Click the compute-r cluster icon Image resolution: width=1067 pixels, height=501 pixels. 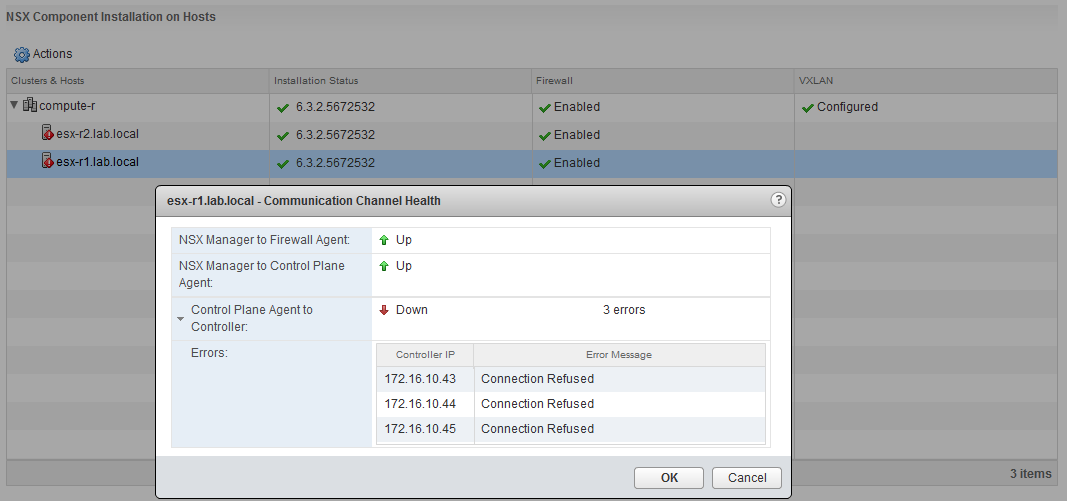point(29,106)
